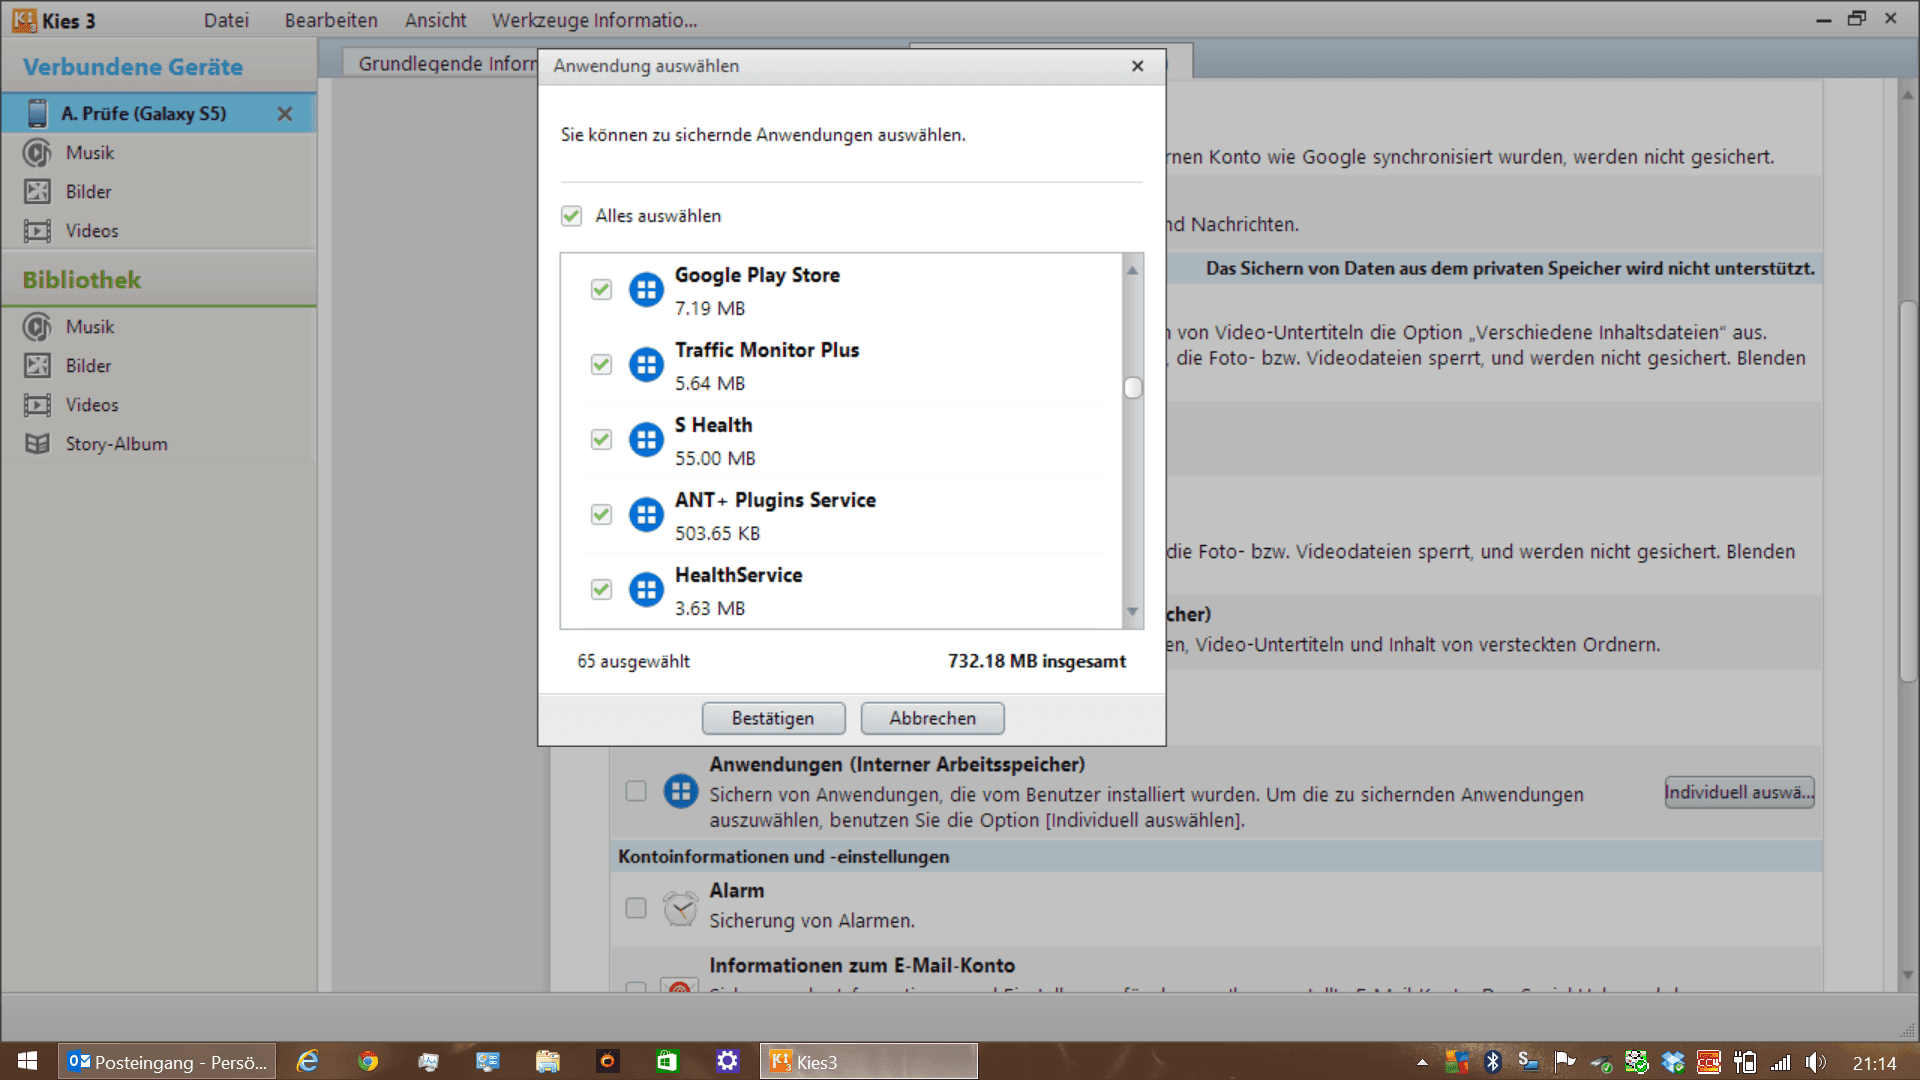
Task: Uncheck HealthService checkbox
Action: pos(601,590)
